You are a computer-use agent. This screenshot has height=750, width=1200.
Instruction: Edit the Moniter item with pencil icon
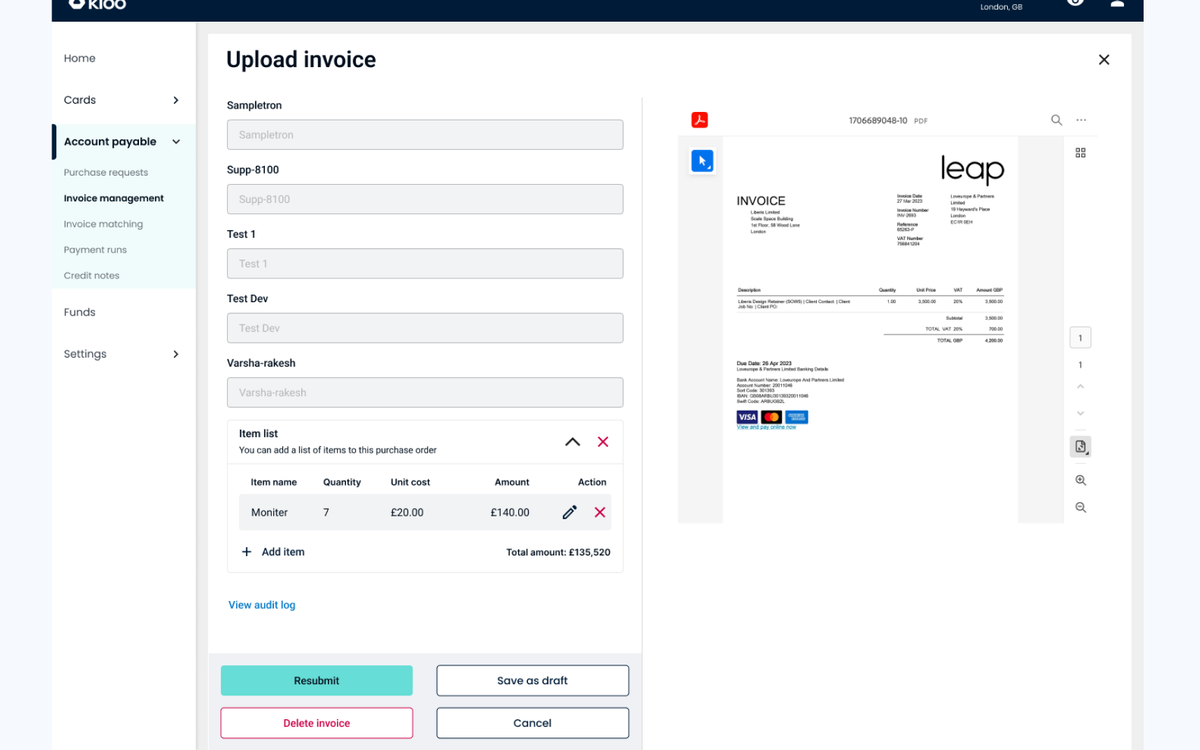tap(569, 512)
